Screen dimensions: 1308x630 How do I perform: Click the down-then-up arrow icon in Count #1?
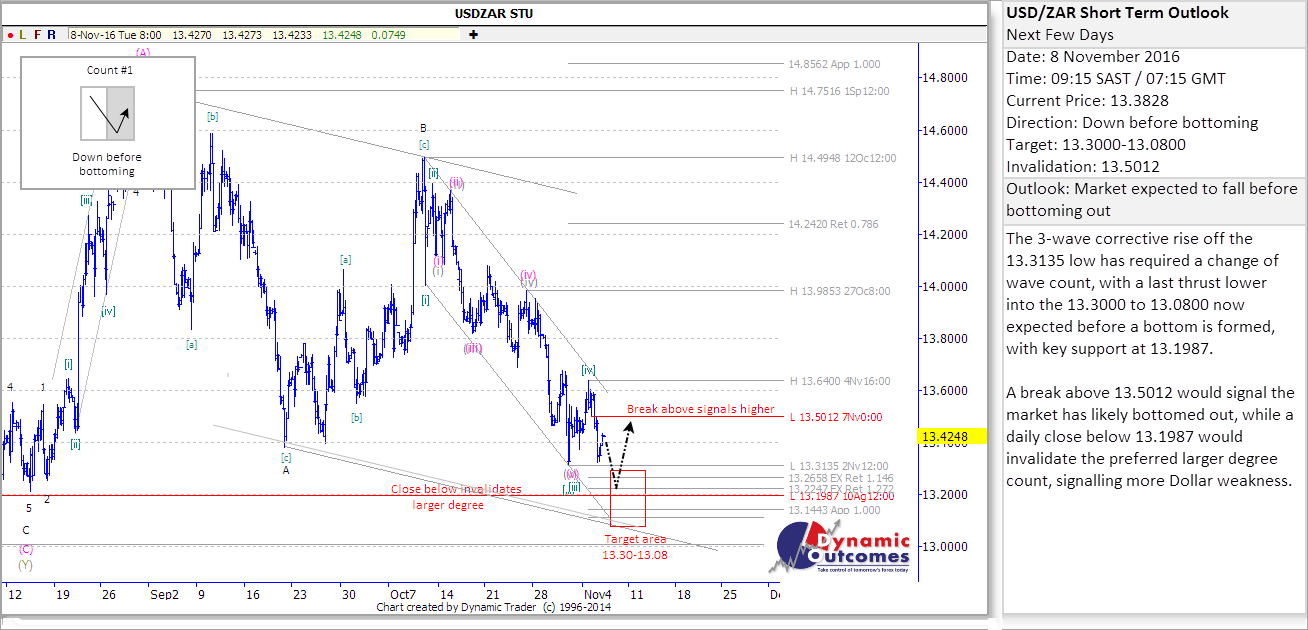107,112
